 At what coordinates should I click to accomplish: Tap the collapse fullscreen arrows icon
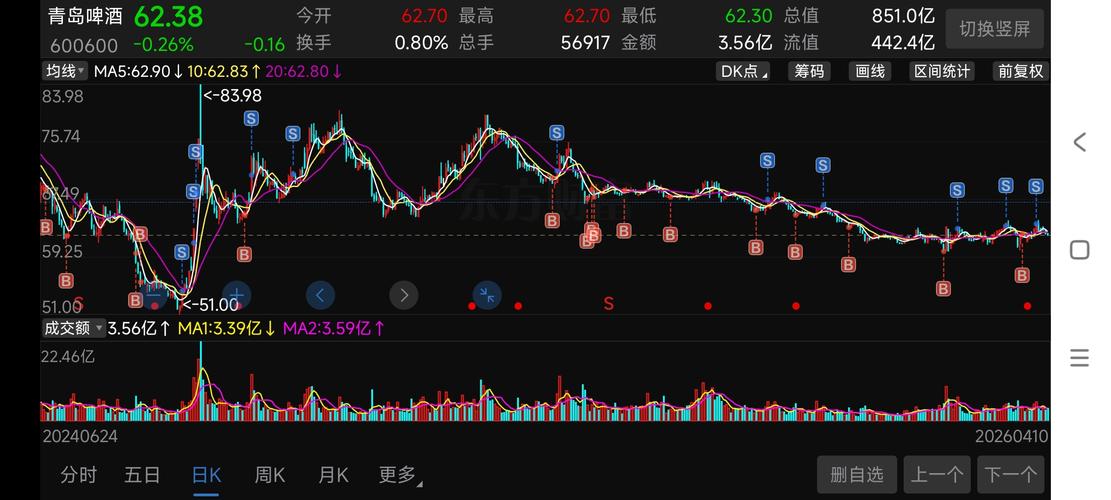[487, 295]
